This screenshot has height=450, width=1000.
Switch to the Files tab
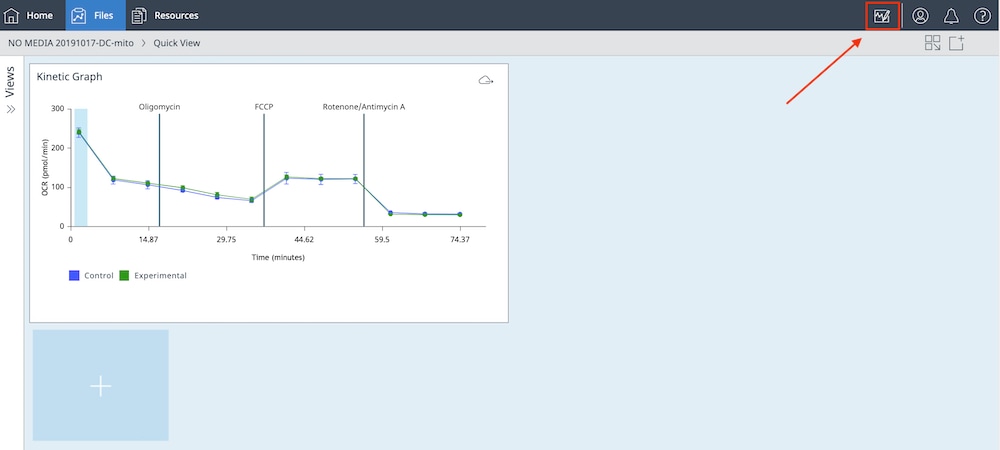tap(95, 15)
